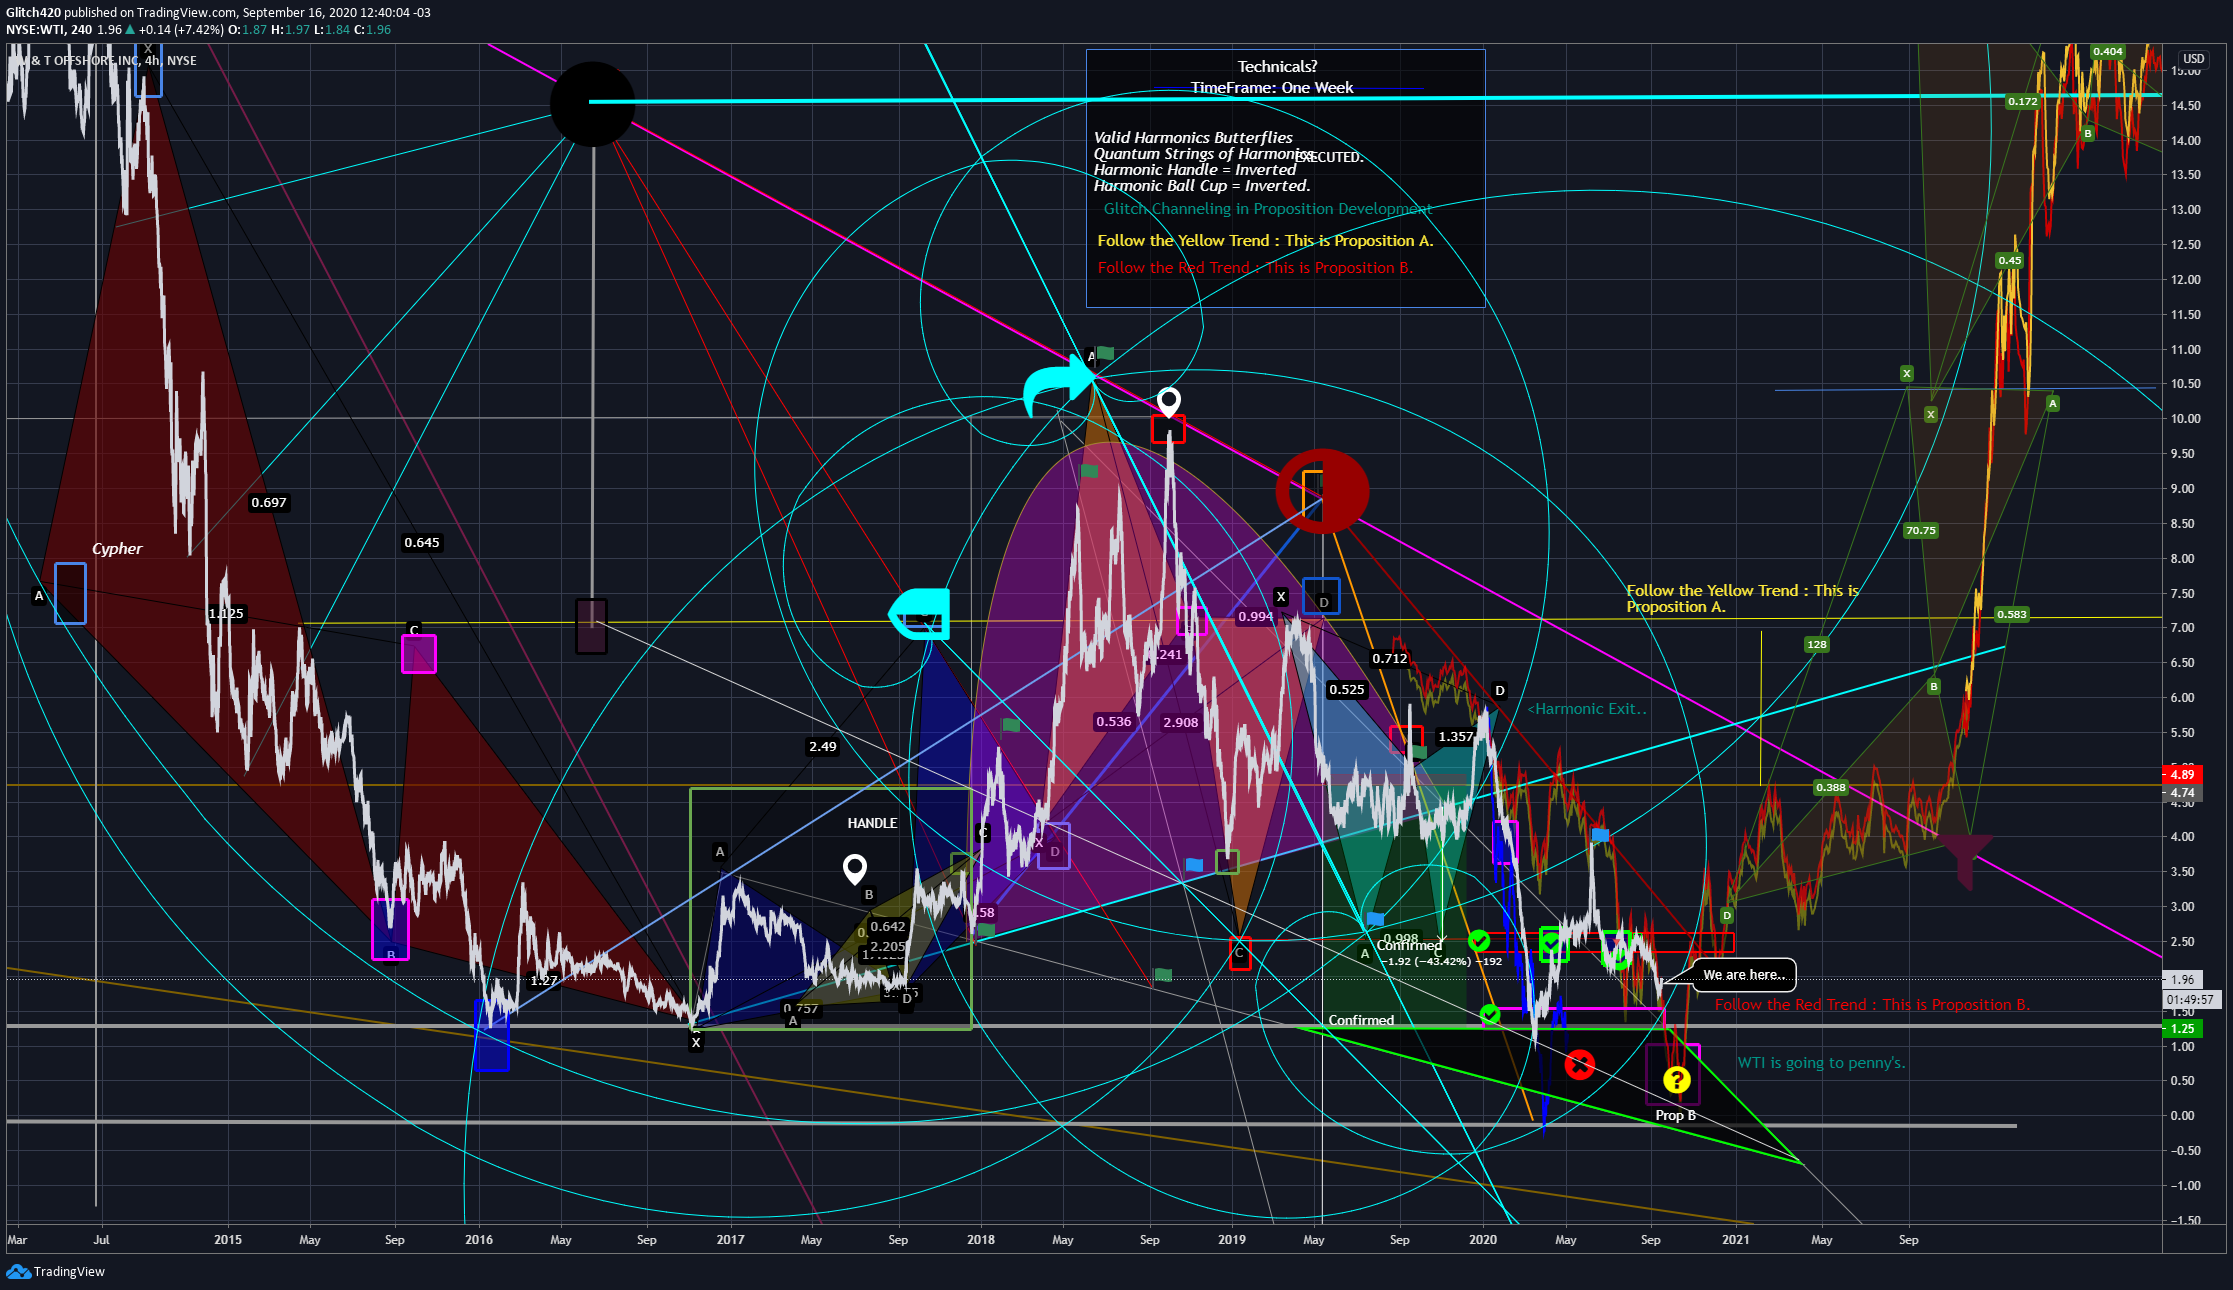Select the white pin above the red box
Viewport: 2233px width, 1290px height.
pyautogui.click(x=1168, y=402)
